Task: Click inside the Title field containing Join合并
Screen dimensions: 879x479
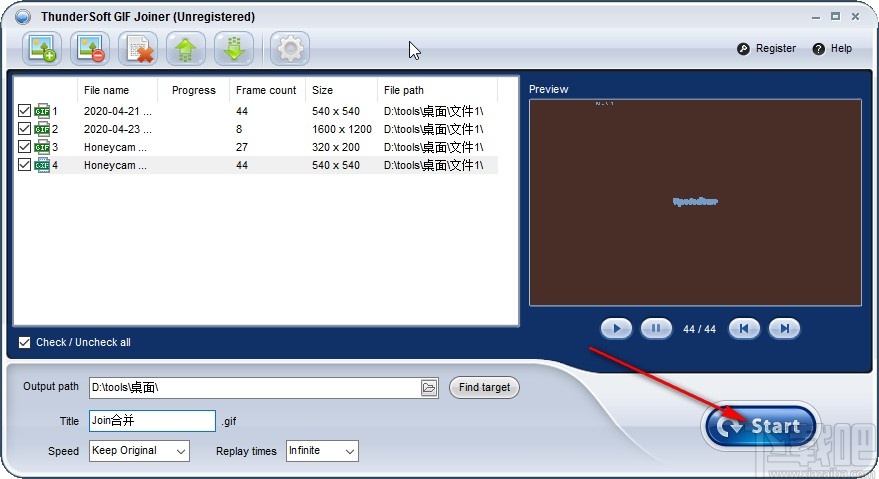Action: pos(152,421)
